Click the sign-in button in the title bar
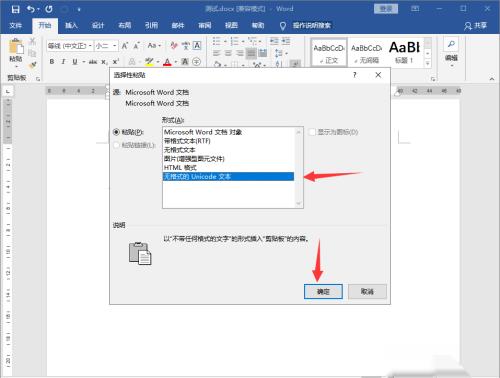The height and width of the screenshot is (378, 500). pos(386,9)
